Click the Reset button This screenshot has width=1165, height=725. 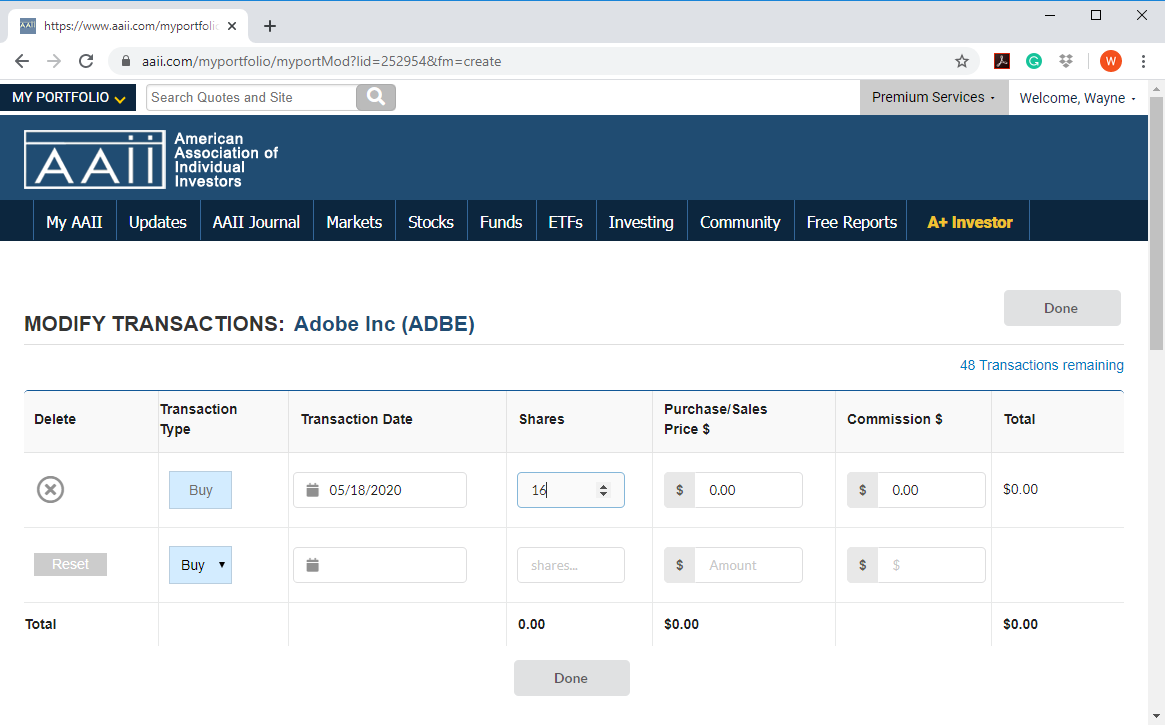tap(71, 565)
